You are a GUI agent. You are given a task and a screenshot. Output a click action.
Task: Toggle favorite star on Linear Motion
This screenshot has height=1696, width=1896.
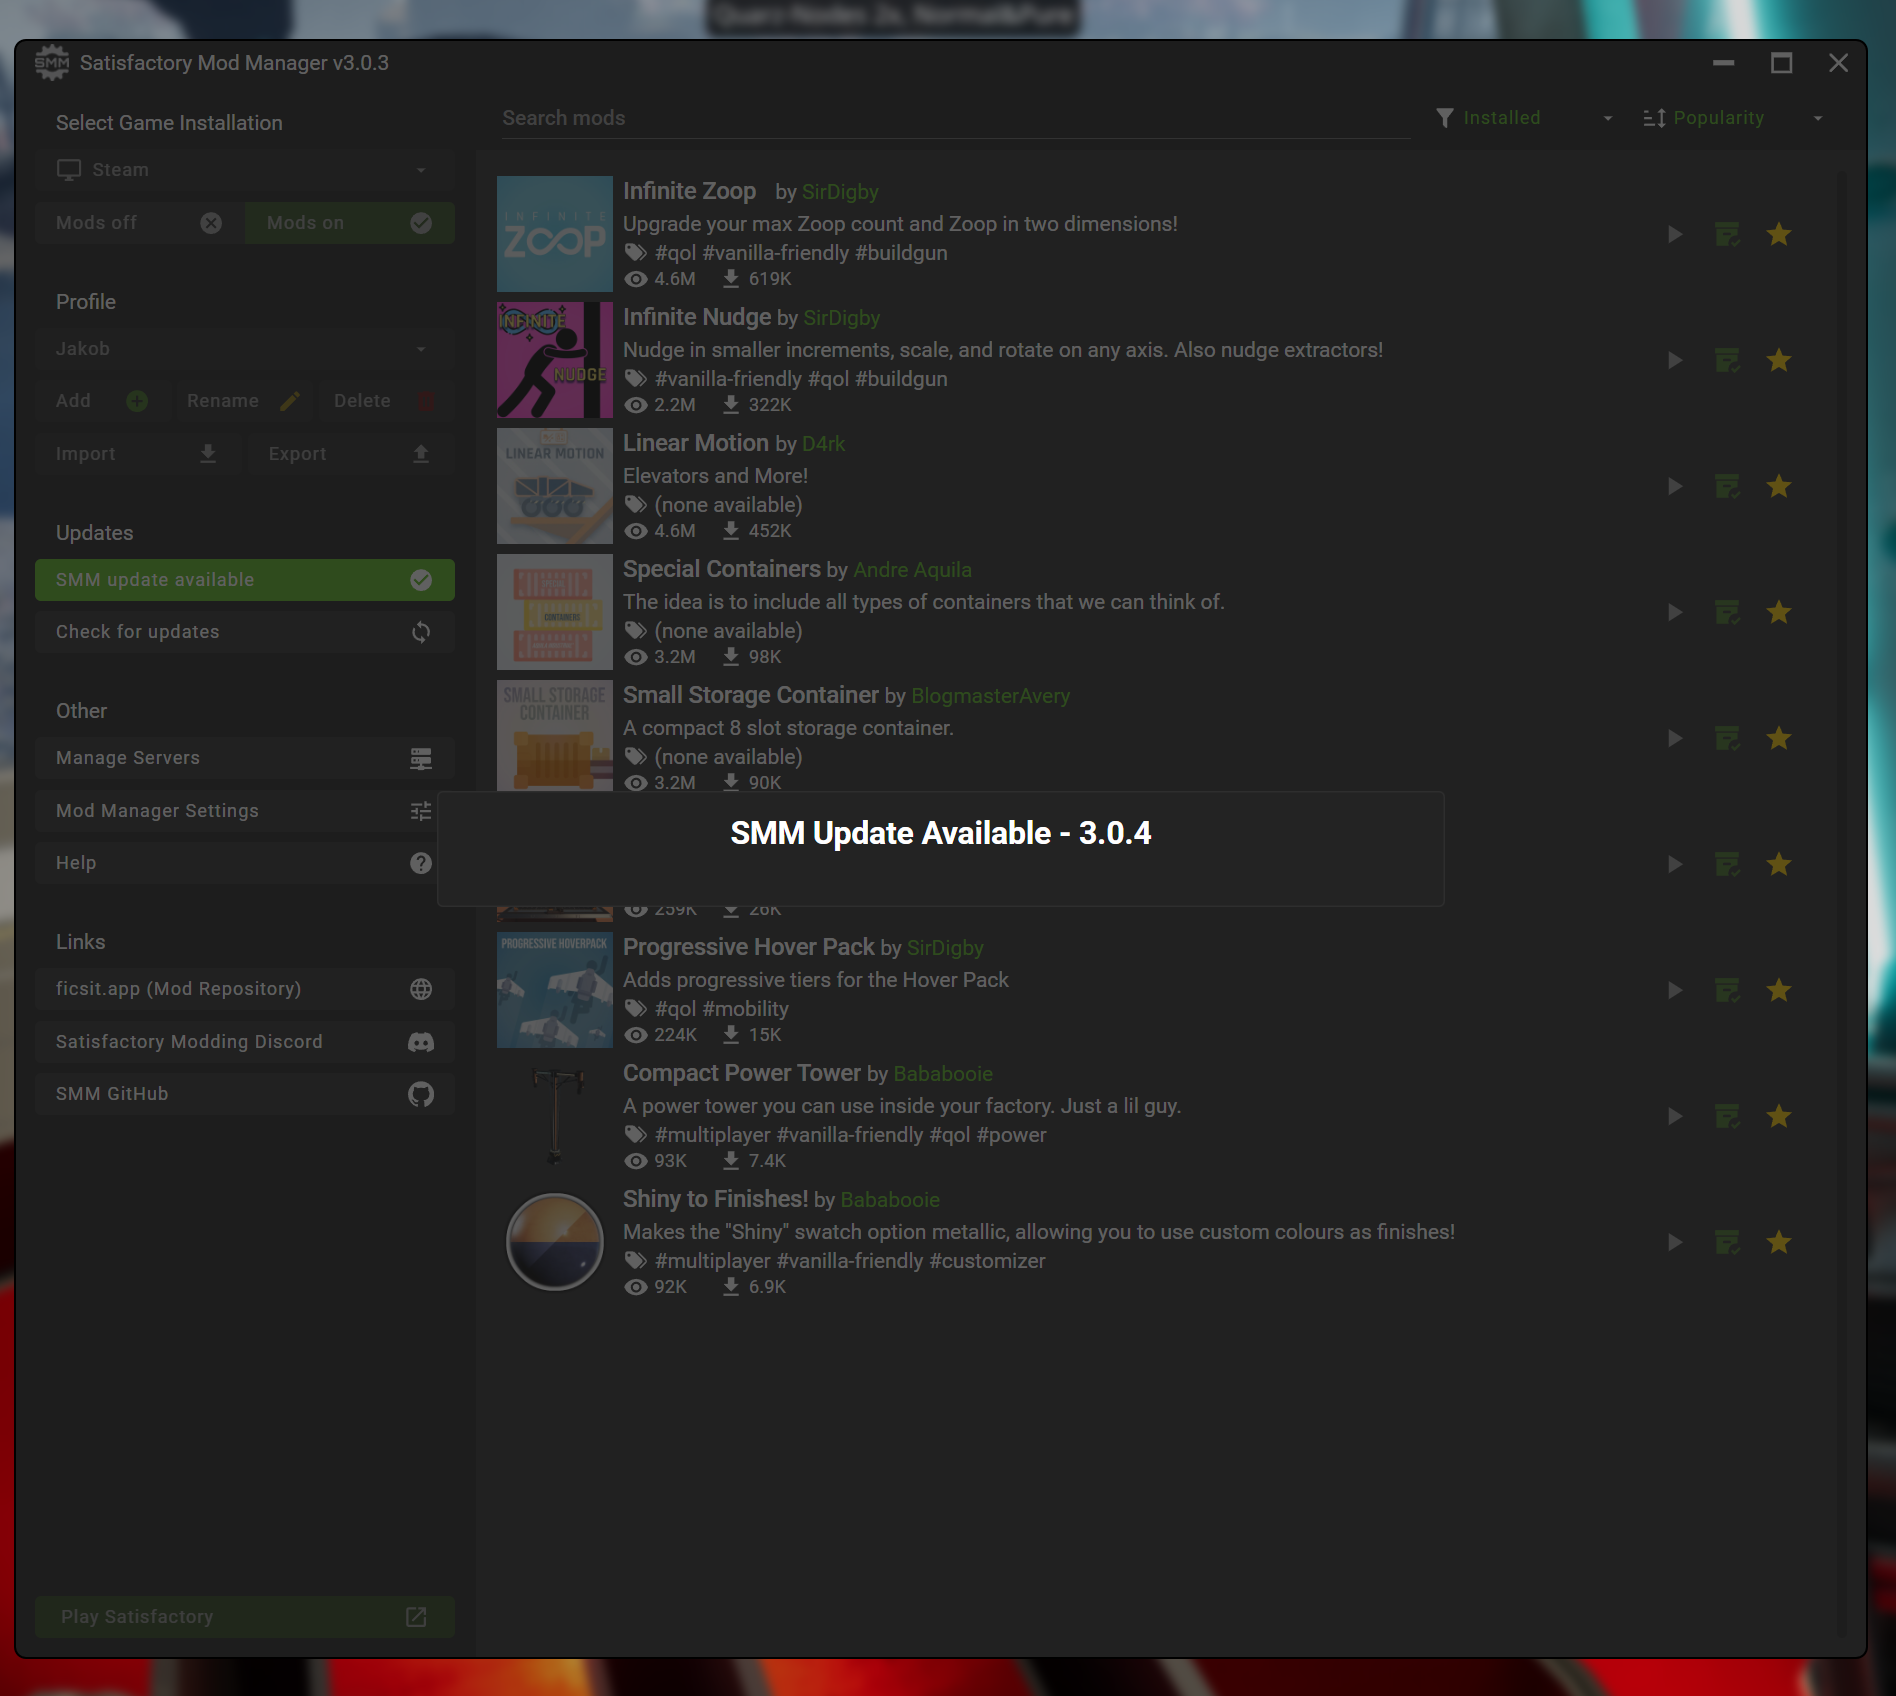(1778, 486)
